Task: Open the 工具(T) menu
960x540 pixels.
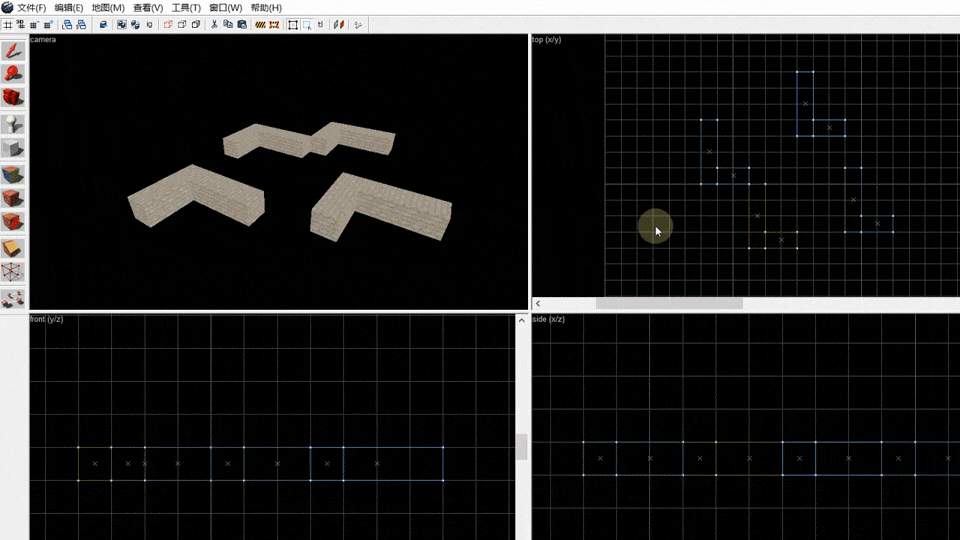Action: 186,8
